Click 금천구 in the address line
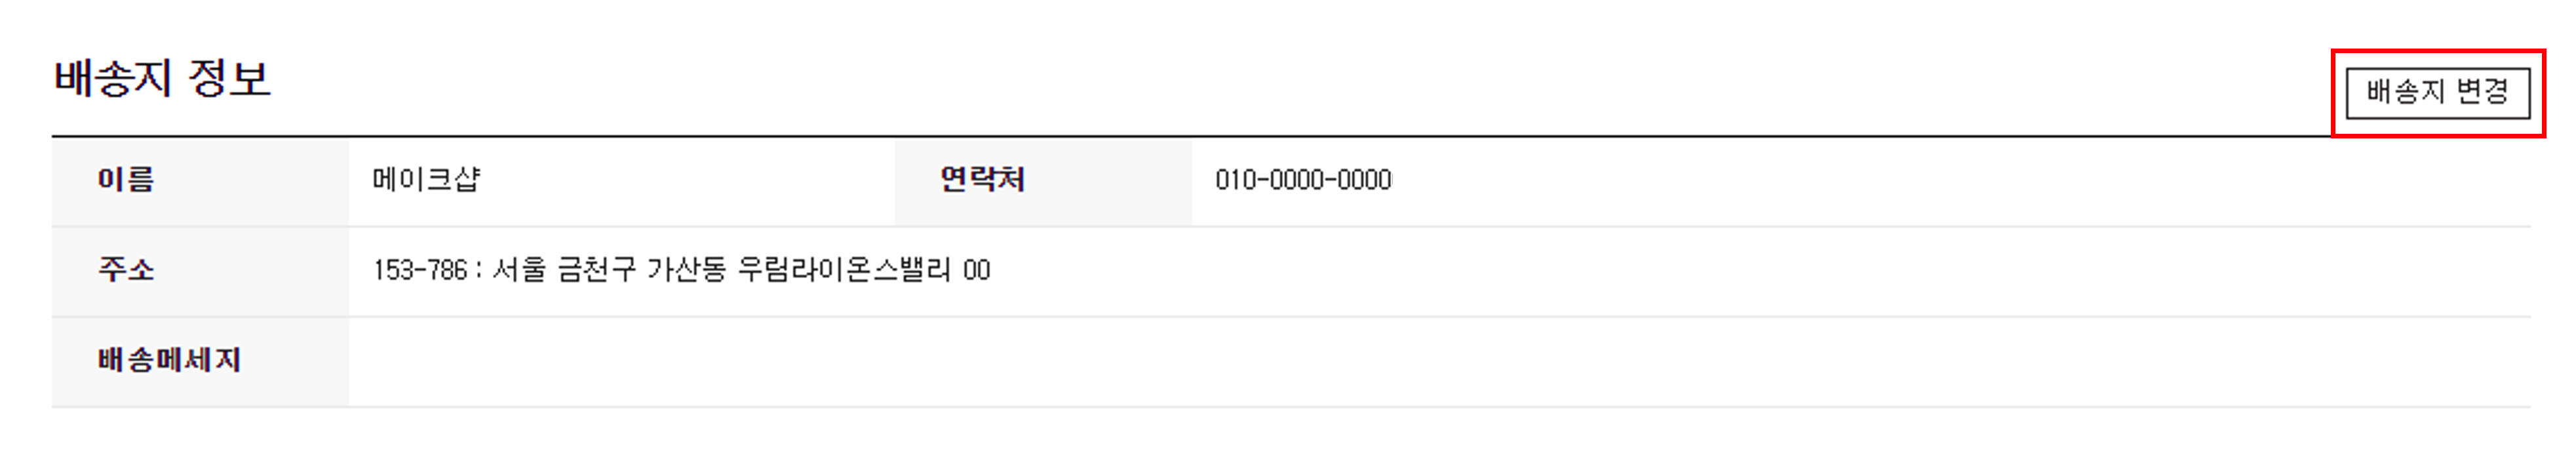This screenshot has height=469, width=2576. [596, 270]
